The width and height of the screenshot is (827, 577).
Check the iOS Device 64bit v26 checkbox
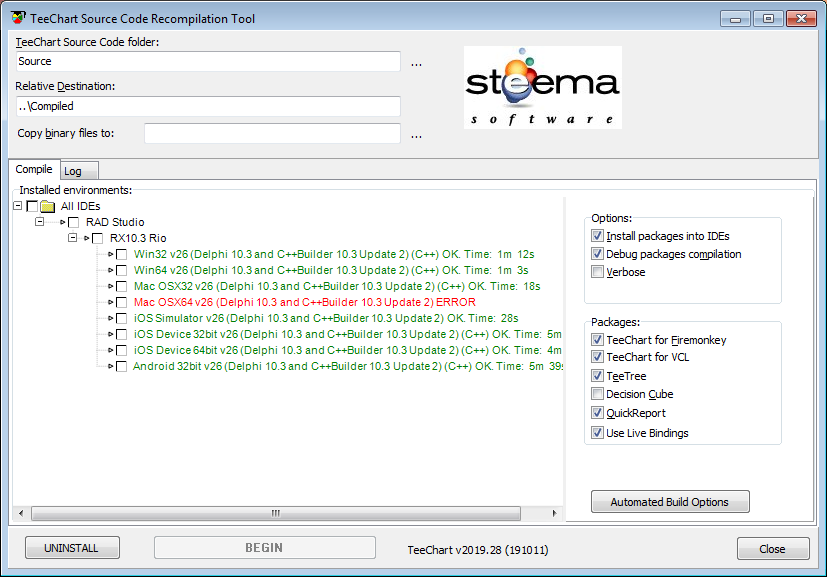(121, 350)
